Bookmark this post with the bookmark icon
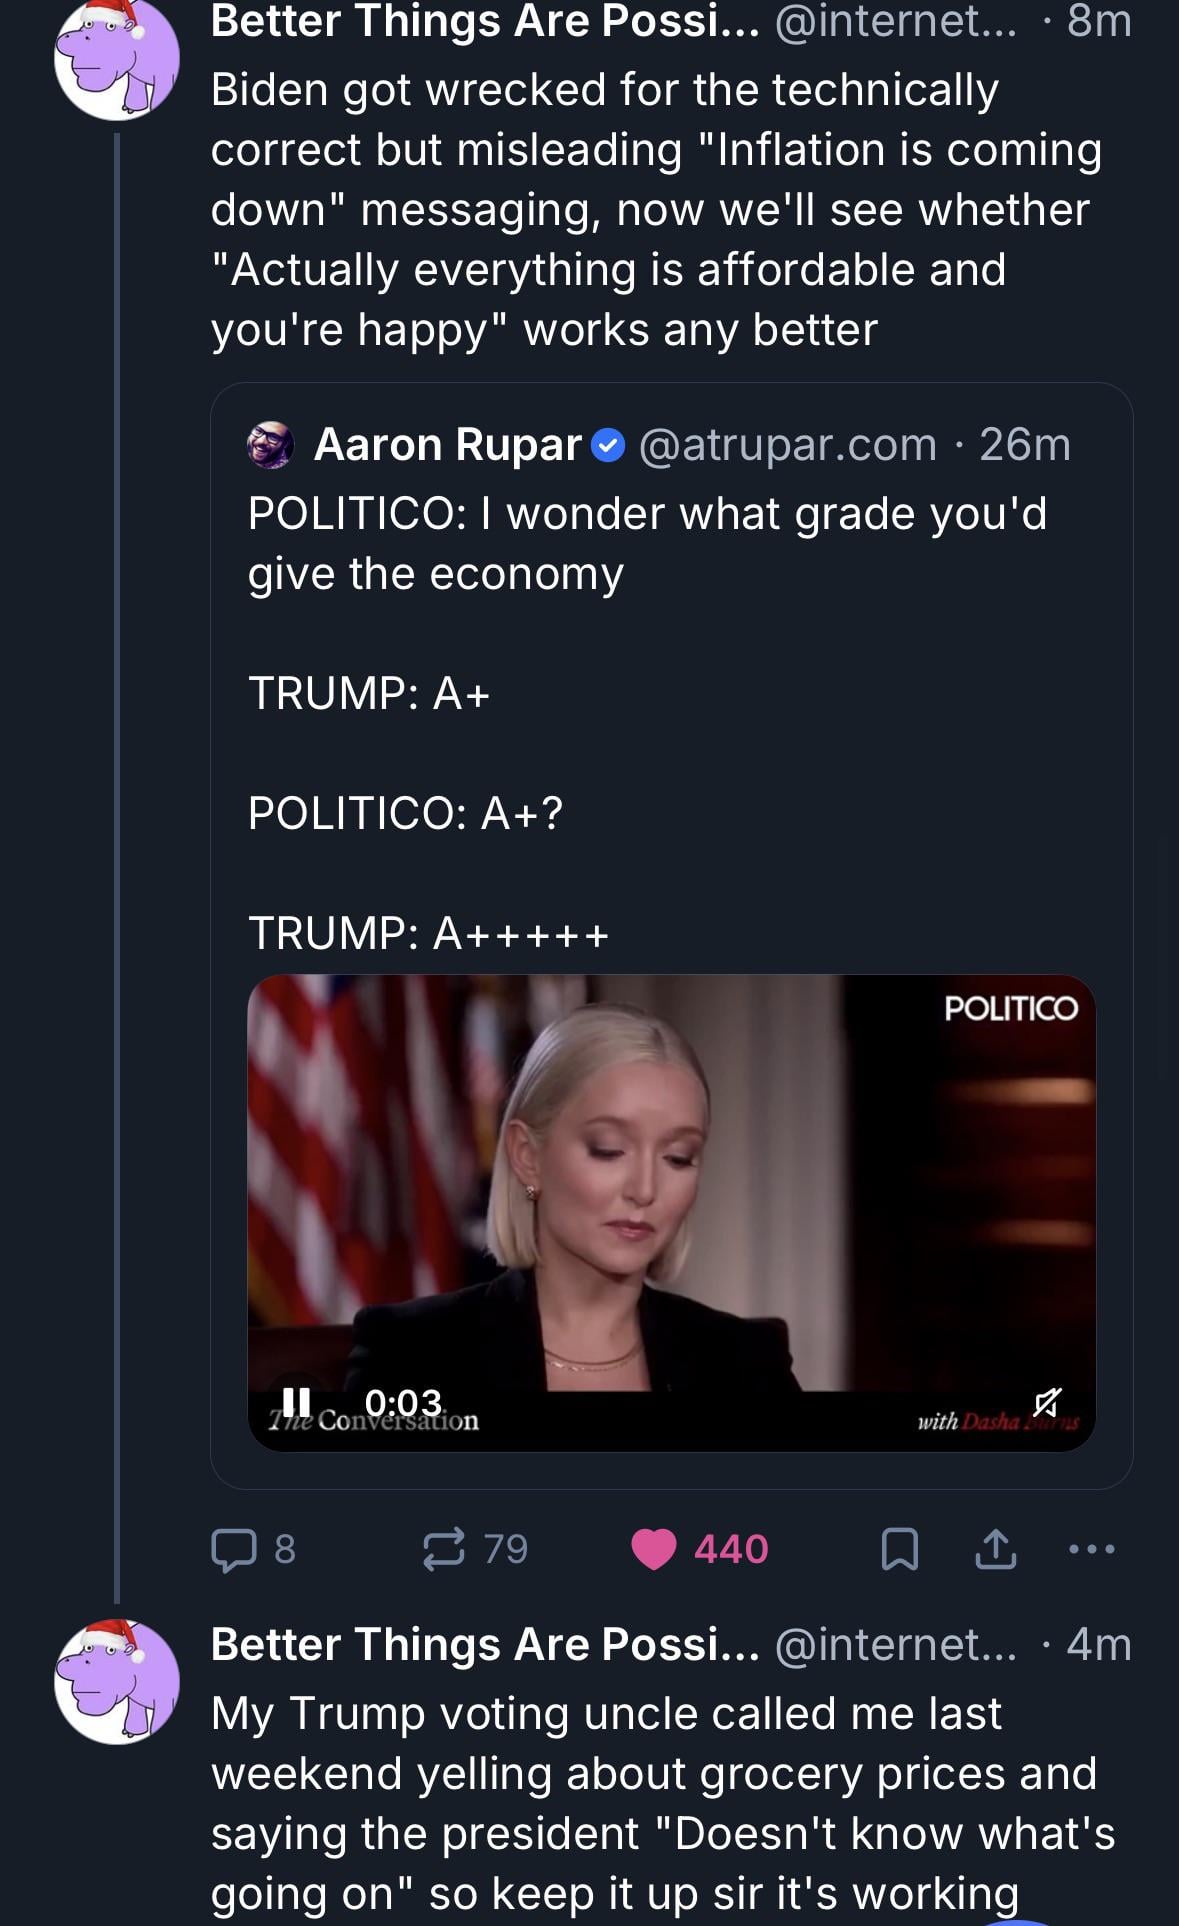This screenshot has height=1926, width=1179. tap(899, 1549)
